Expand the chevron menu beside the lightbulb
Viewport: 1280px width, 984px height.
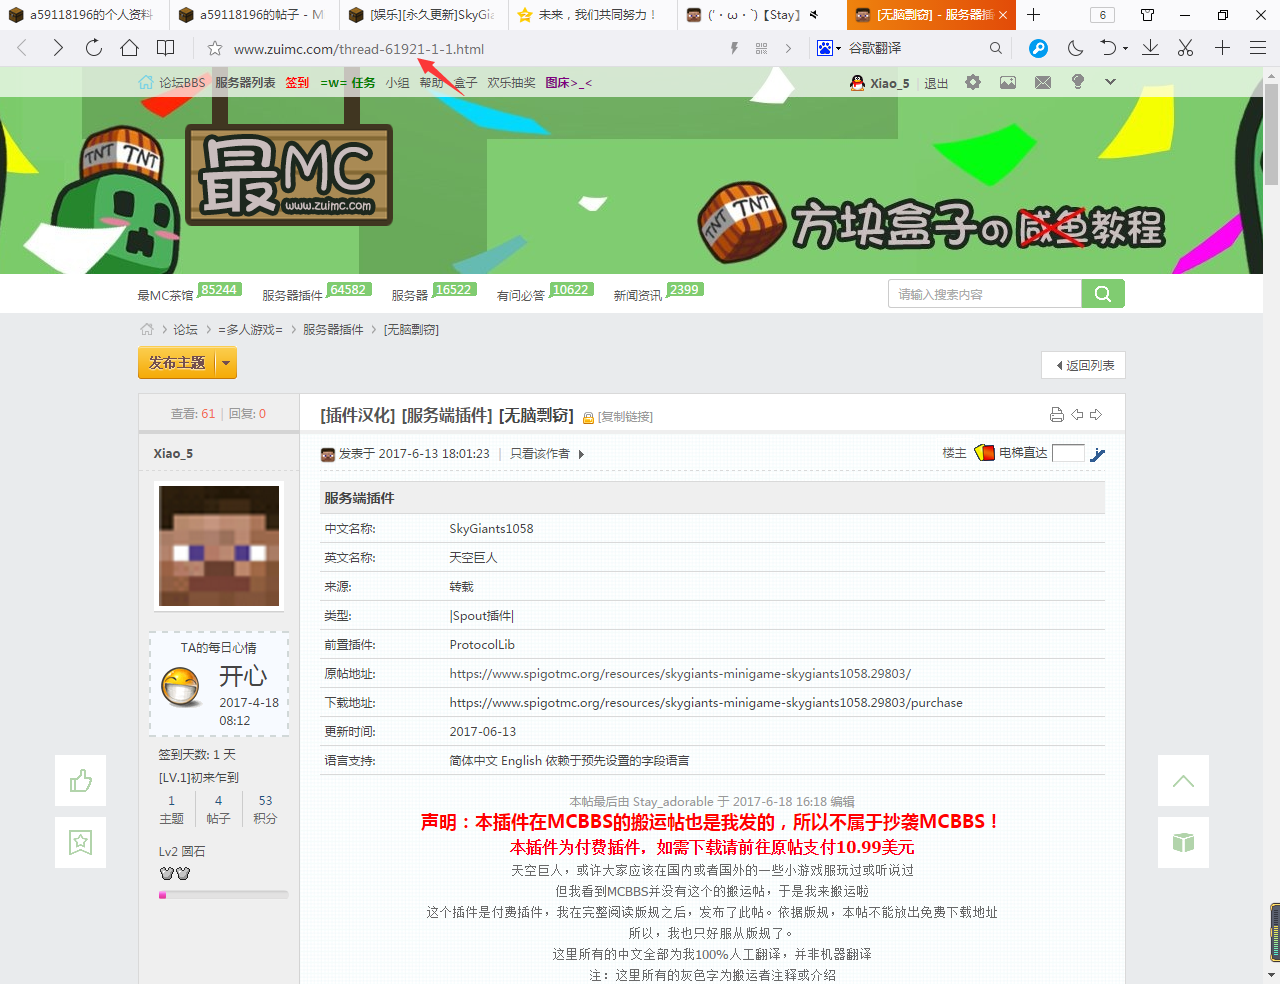[x=1110, y=82]
